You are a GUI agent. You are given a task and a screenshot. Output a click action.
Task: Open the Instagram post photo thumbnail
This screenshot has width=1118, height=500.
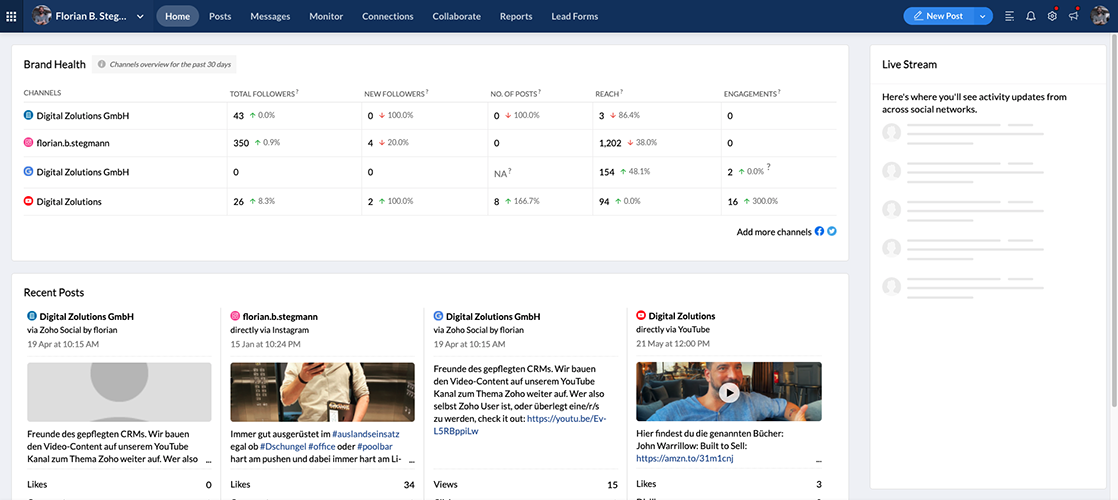coord(322,392)
